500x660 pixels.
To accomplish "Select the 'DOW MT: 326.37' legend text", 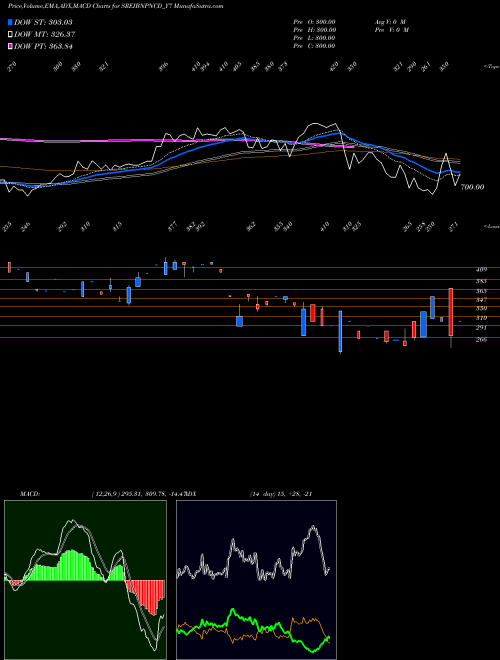I will [45, 34].
